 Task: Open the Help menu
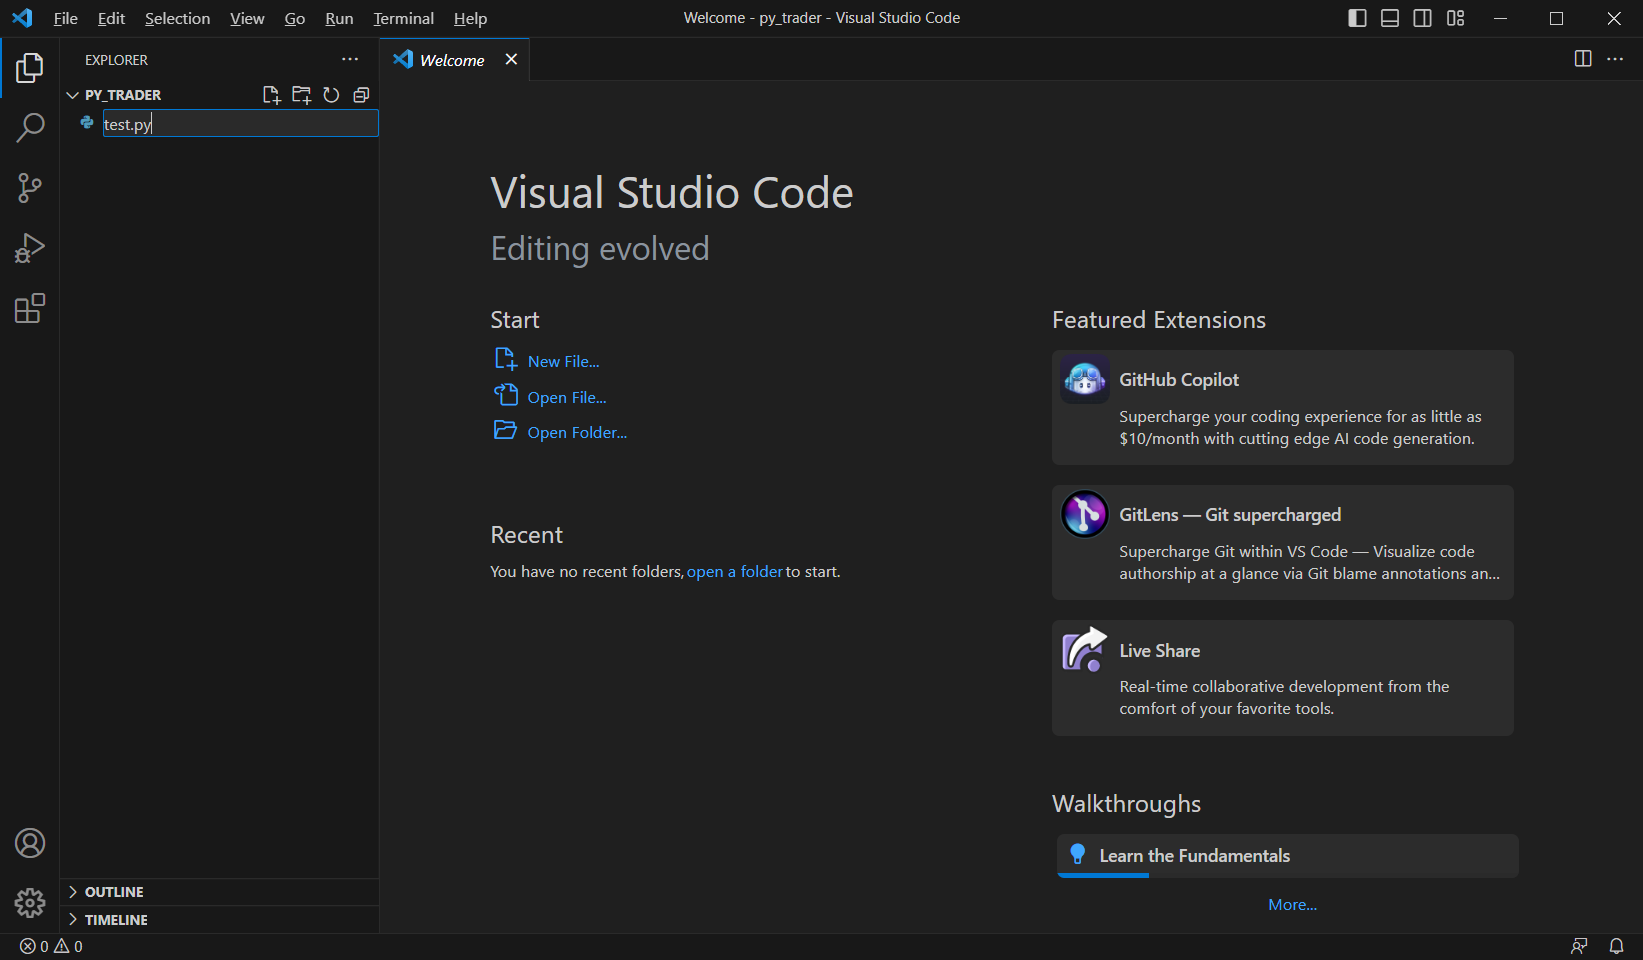(470, 18)
